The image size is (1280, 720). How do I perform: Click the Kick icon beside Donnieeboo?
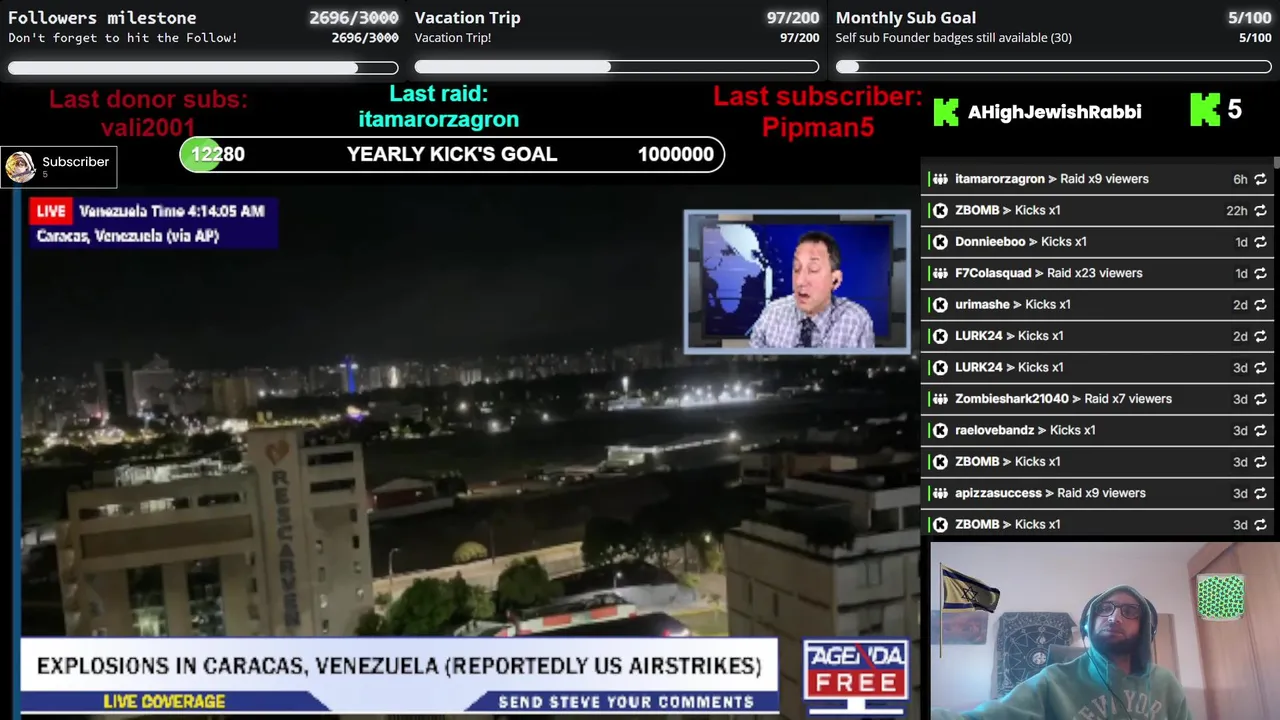pos(940,242)
